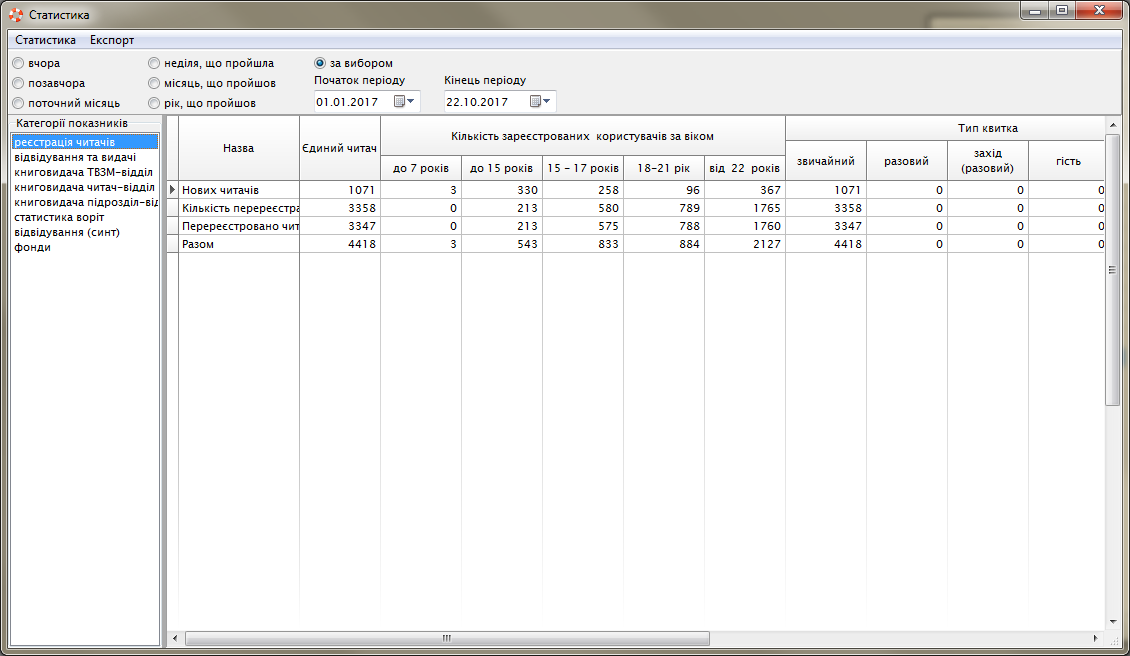This screenshot has height=656, width=1130.
Task: Choose 'поточний місяць' radio button
Action: pyautogui.click(x=18, y=104)
